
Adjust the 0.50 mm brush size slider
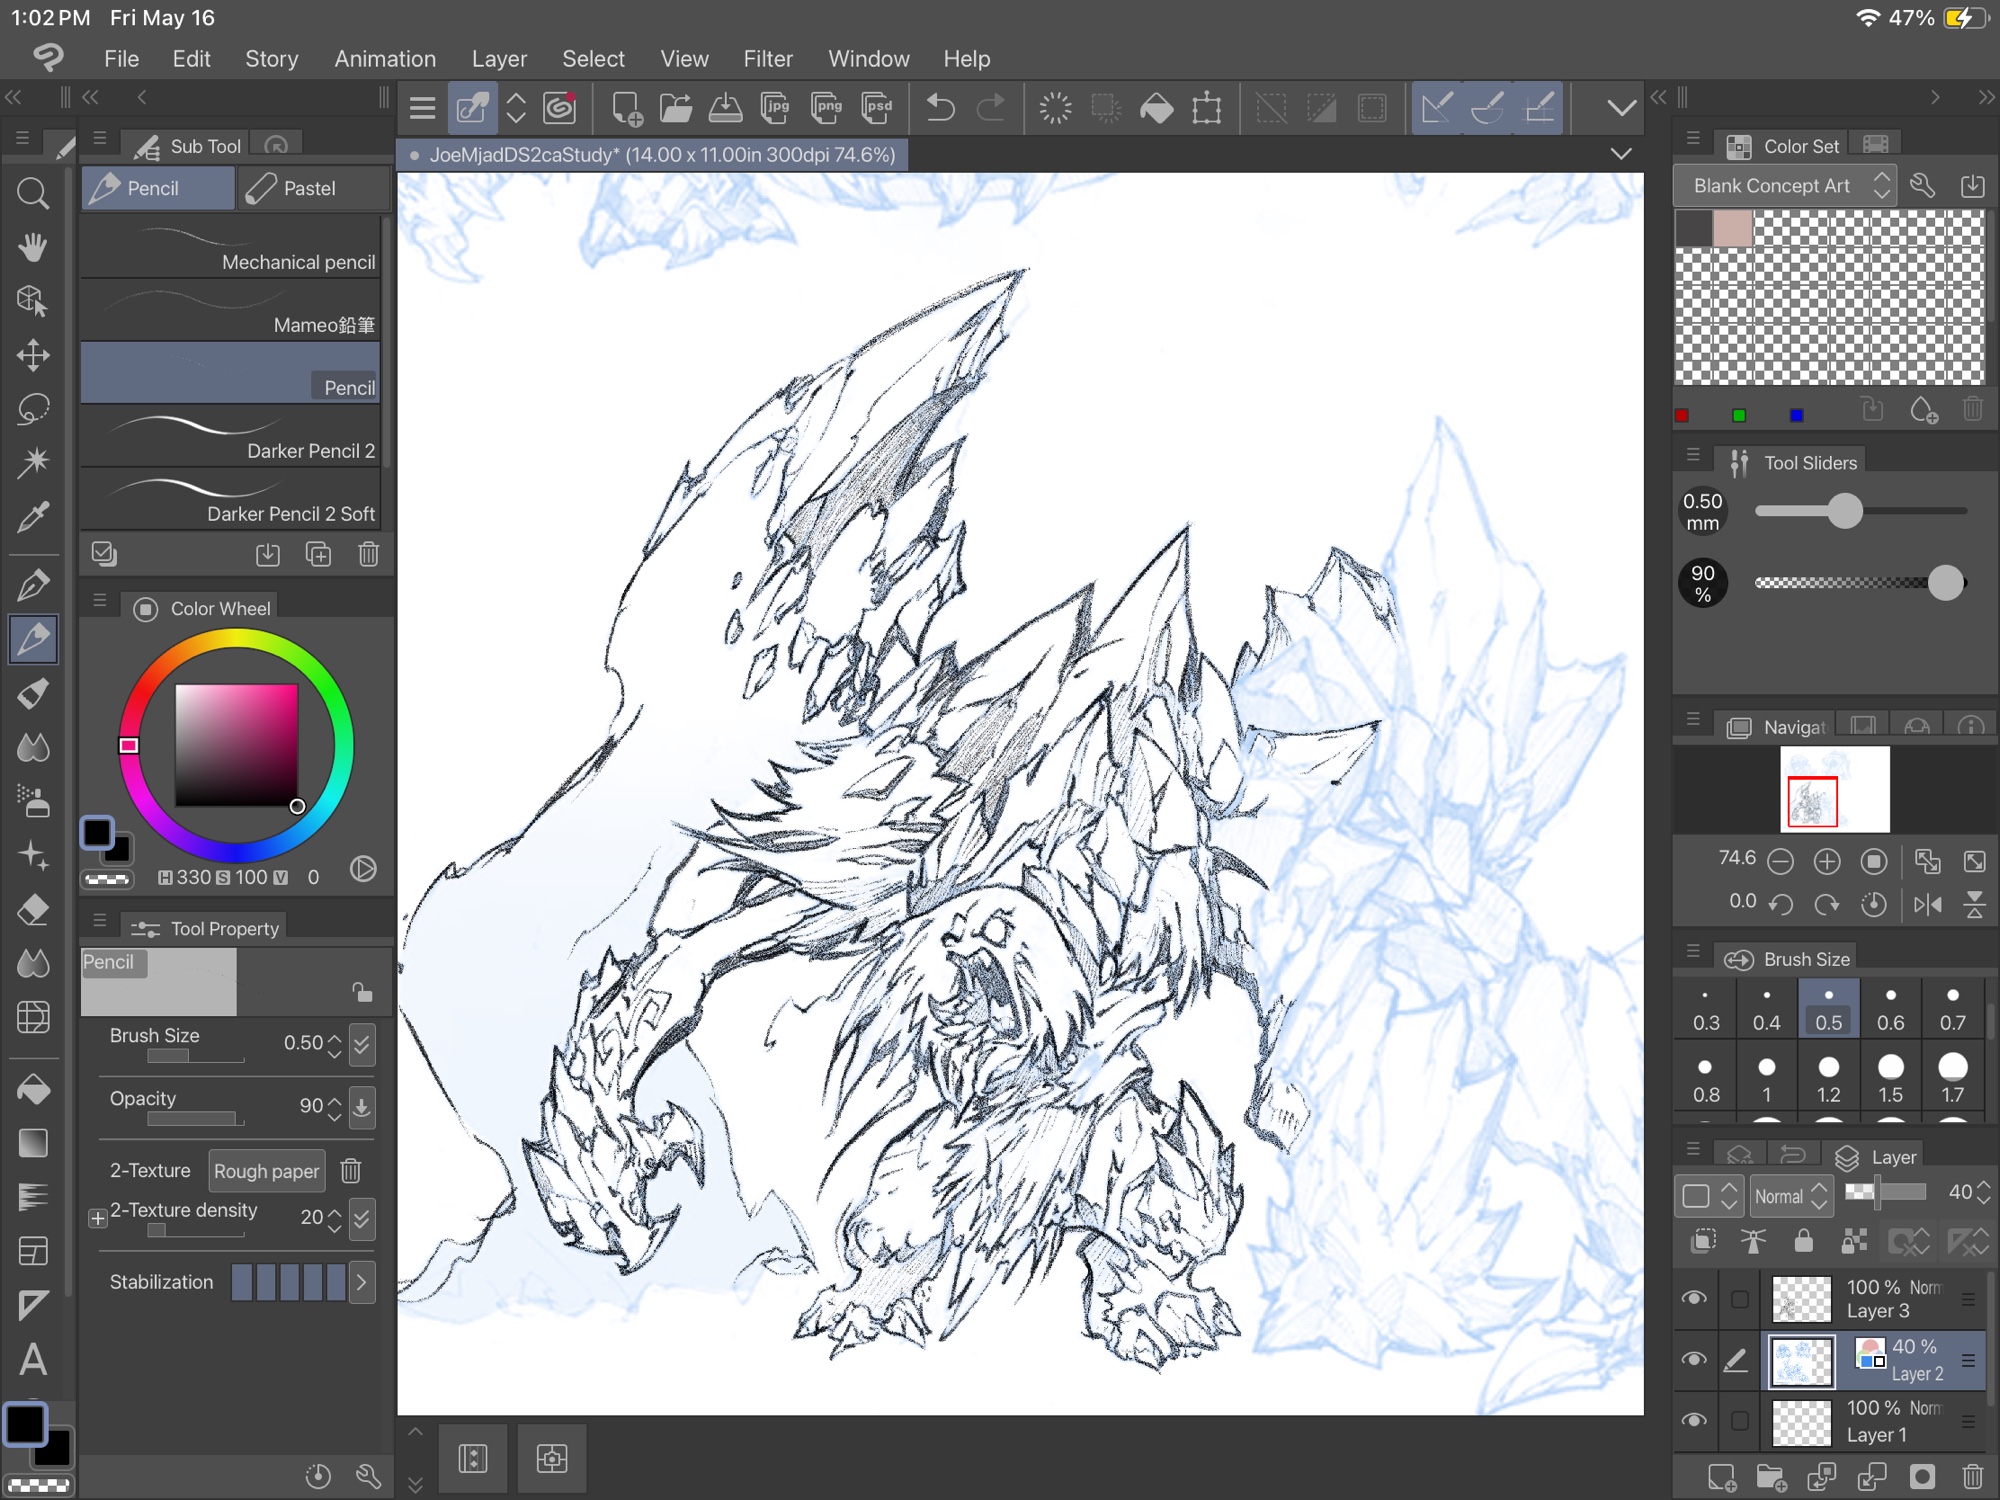tap(1845, 511)
